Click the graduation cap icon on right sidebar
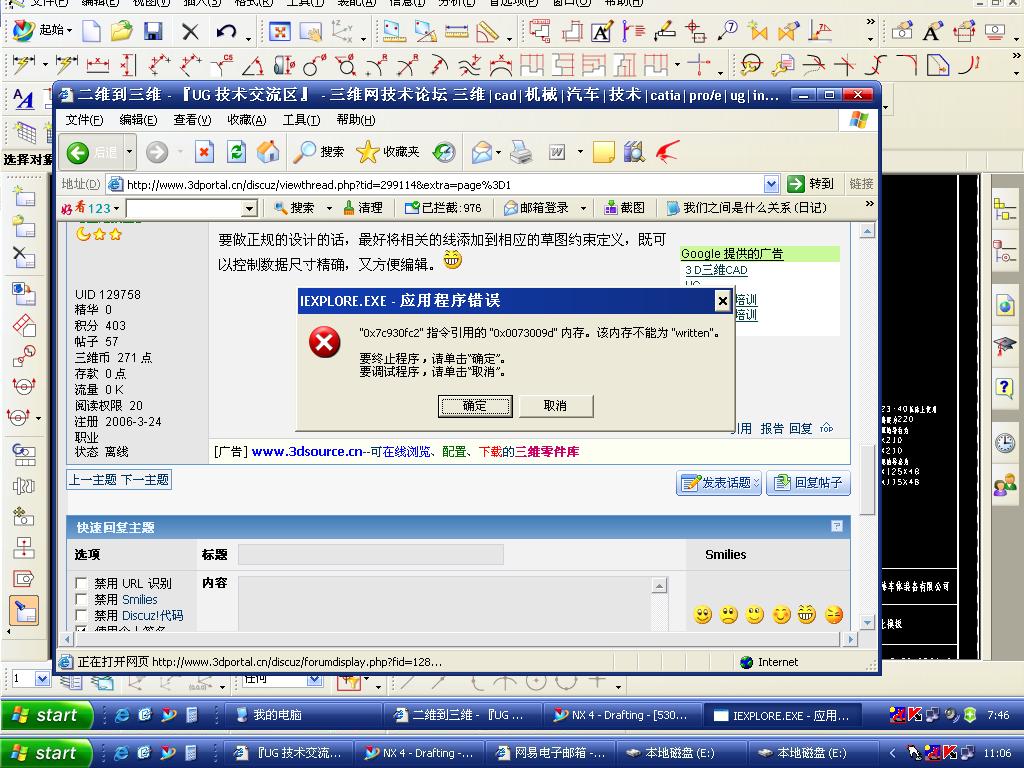 point(1004,346)
